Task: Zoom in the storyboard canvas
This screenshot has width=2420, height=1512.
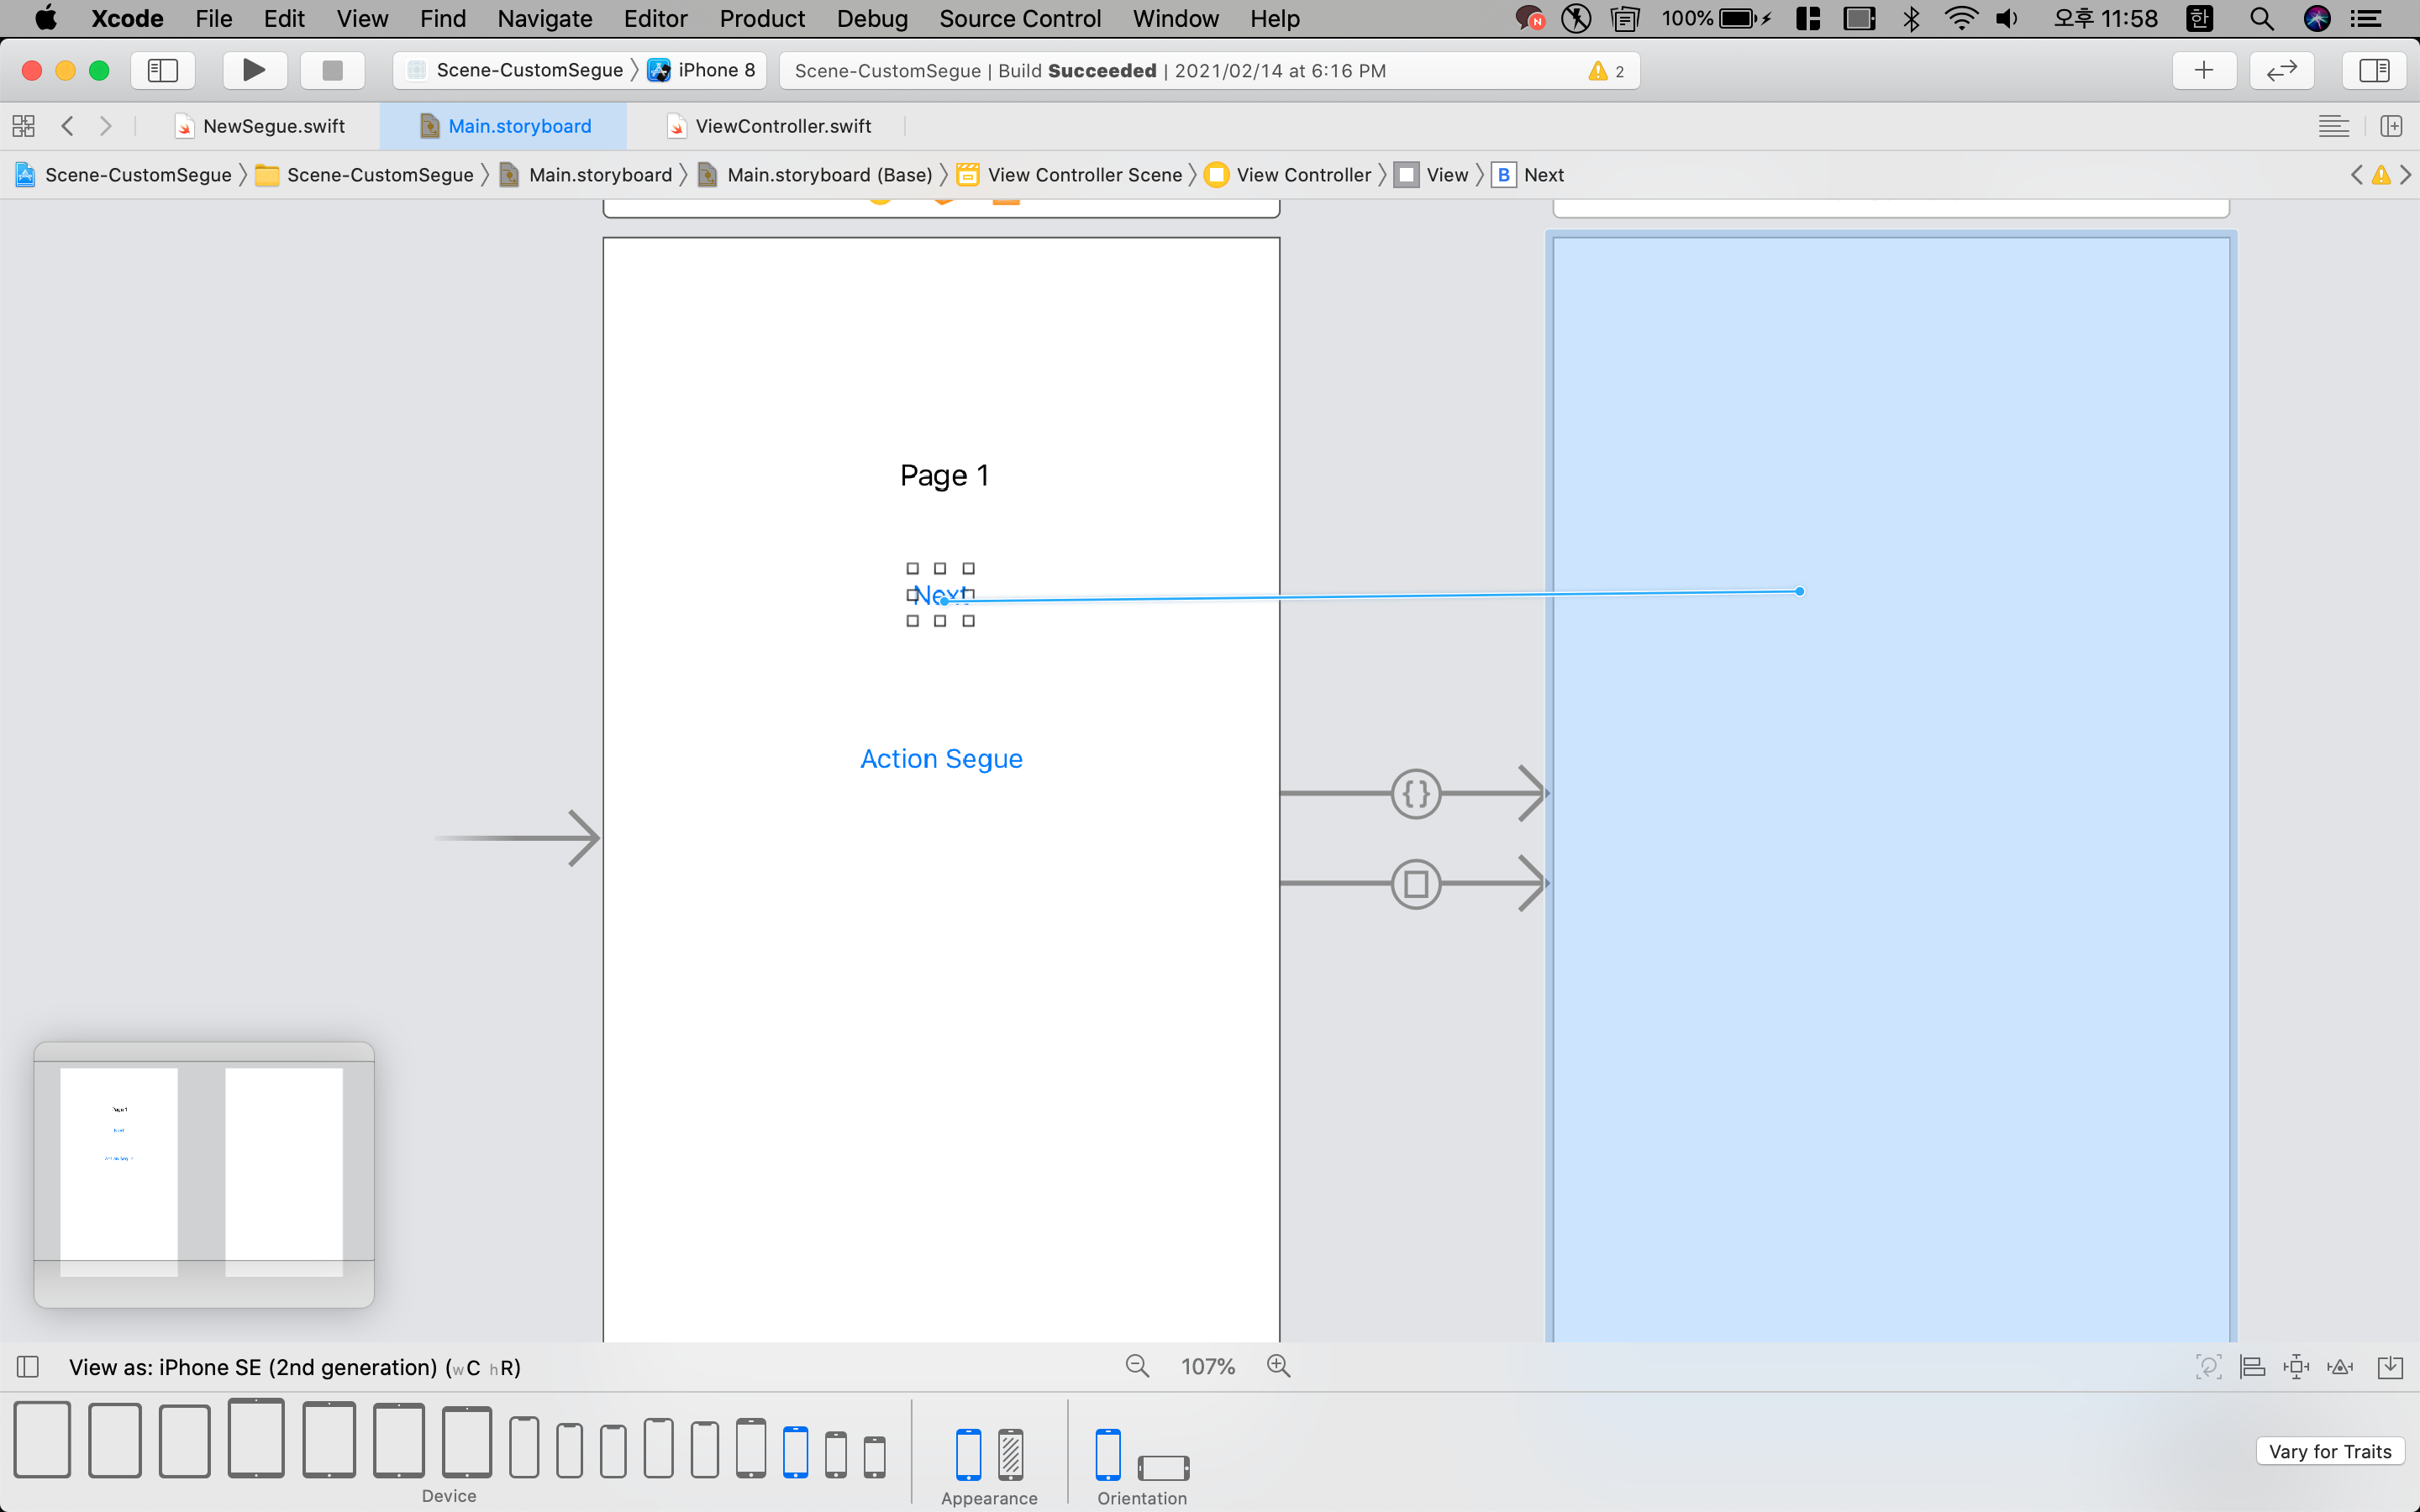Action: pos(1279,1366)
